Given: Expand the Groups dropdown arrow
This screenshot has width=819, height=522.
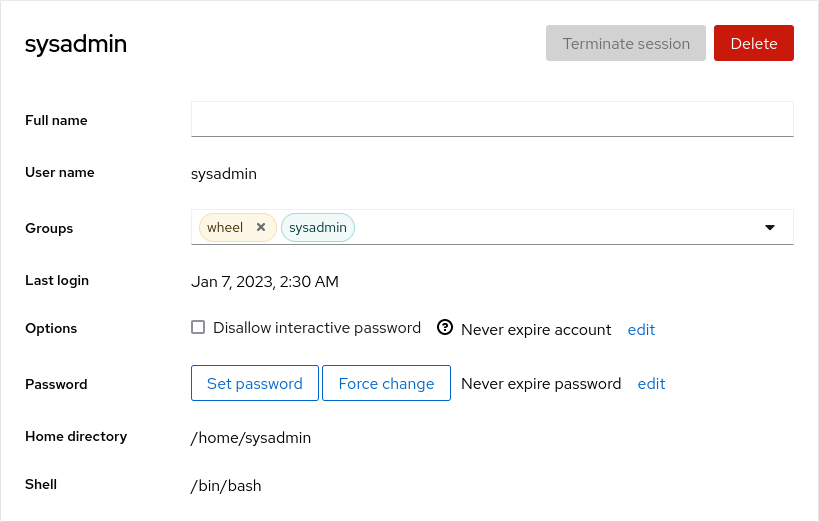Looking at the screenshot, I should click(770, 227).
